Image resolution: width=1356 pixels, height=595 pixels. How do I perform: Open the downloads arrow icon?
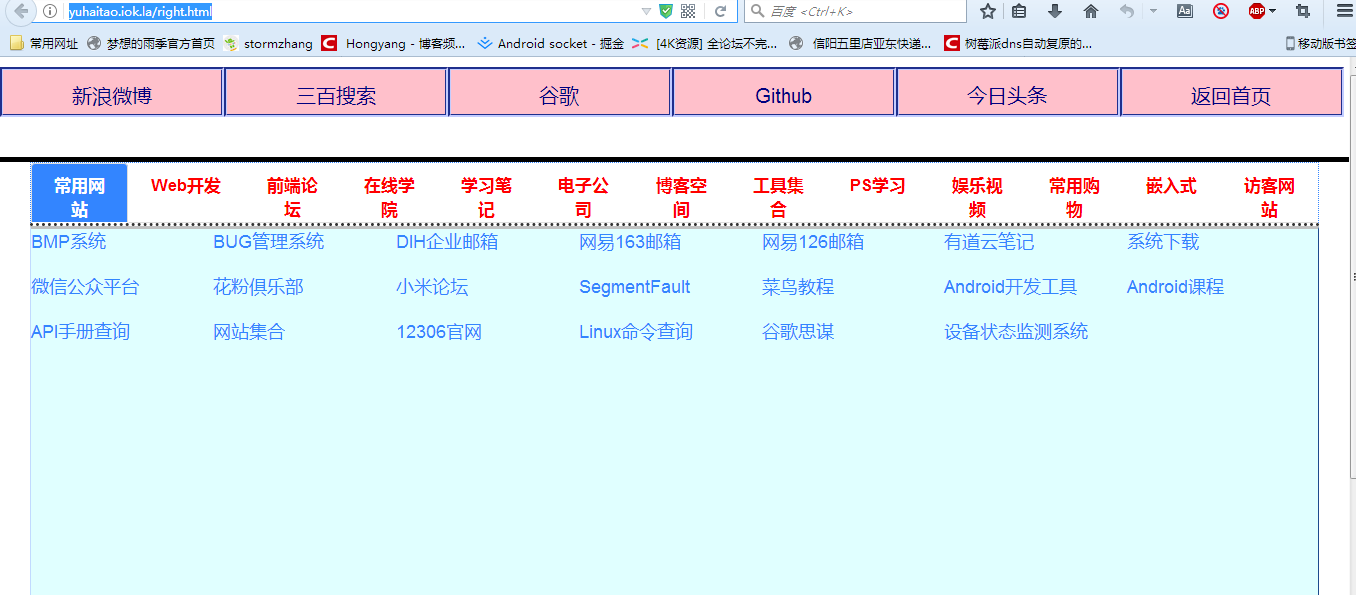[x=1055, y=11]
